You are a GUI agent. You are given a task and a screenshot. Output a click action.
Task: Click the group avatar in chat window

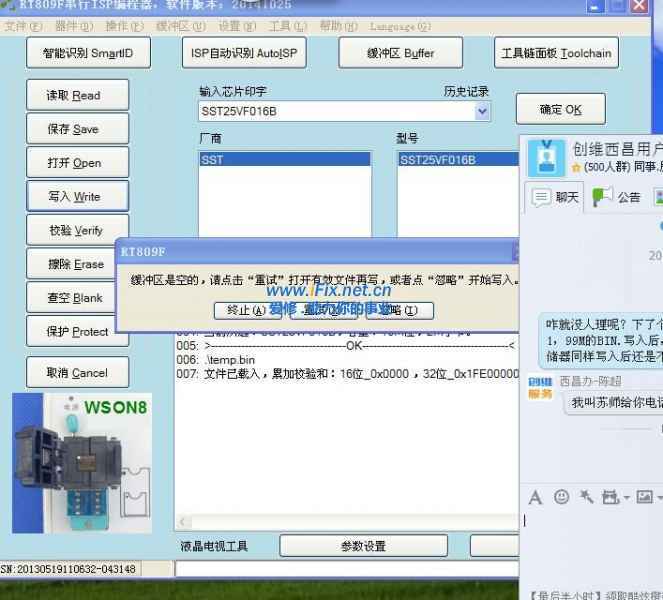(546, 158)
